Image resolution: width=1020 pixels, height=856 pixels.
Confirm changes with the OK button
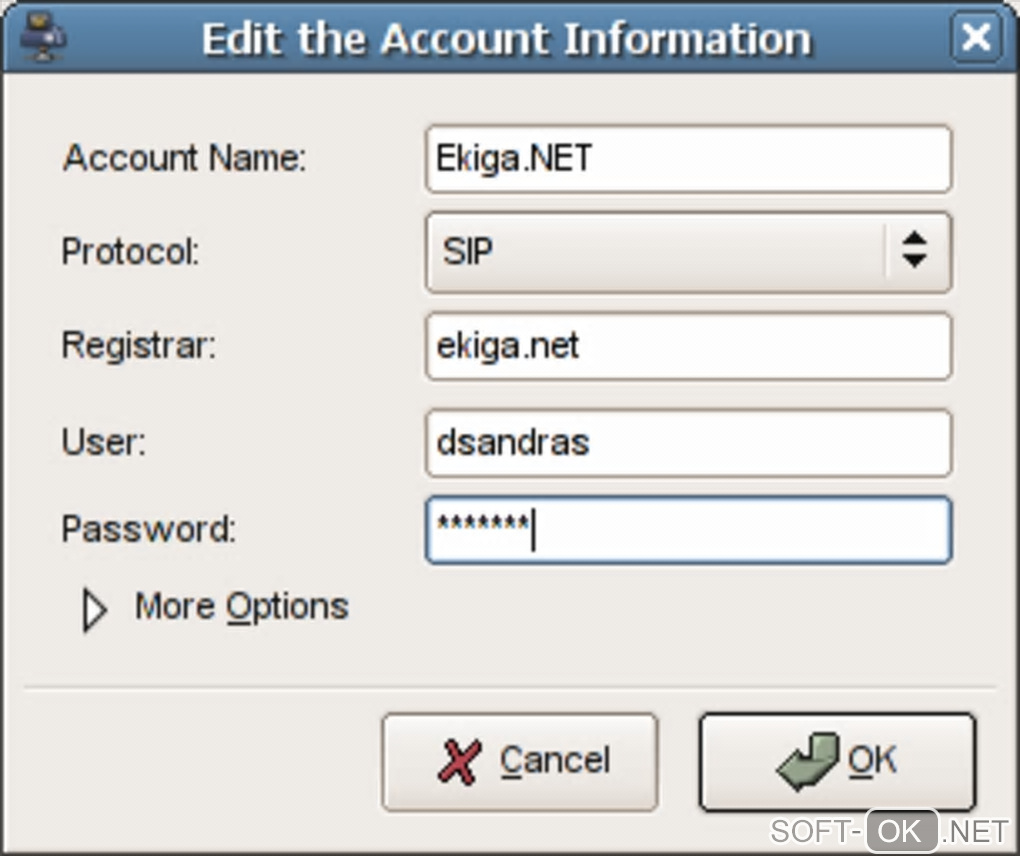pyautogui.click(x=836, y=762)
